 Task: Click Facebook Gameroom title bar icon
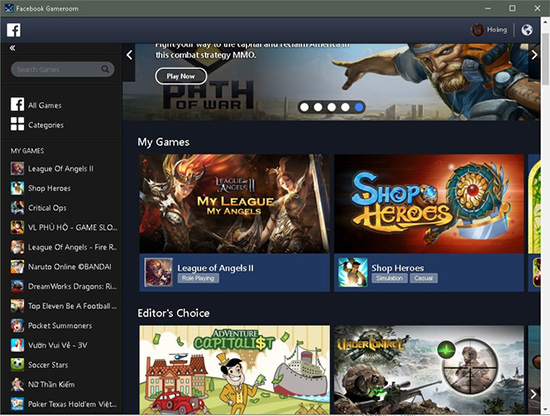coord(9,8)
